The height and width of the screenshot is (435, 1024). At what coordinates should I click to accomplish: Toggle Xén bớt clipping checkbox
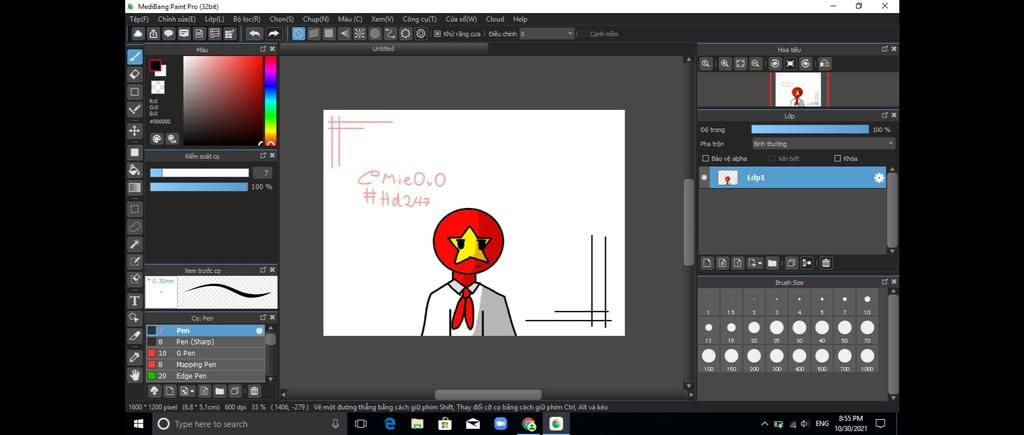pyautogui.click(x=772, y=159)
